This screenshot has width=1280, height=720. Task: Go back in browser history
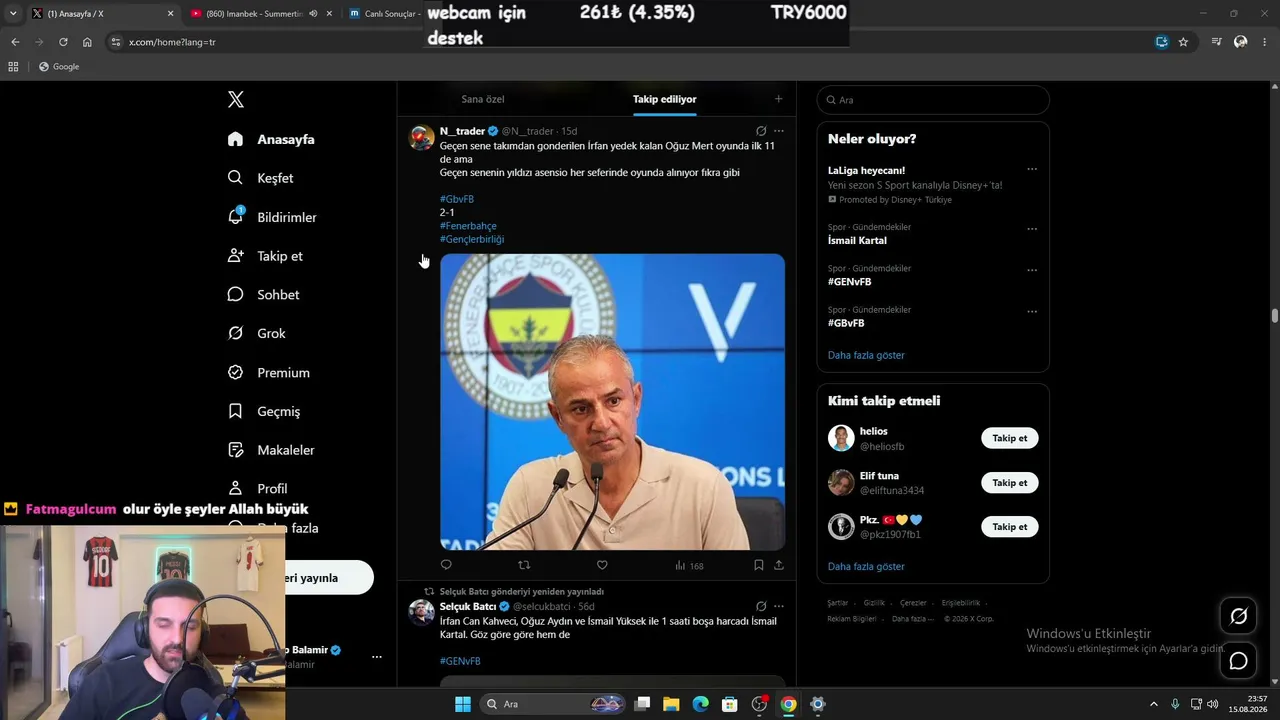pyautogui.click(x=15, y=42)
